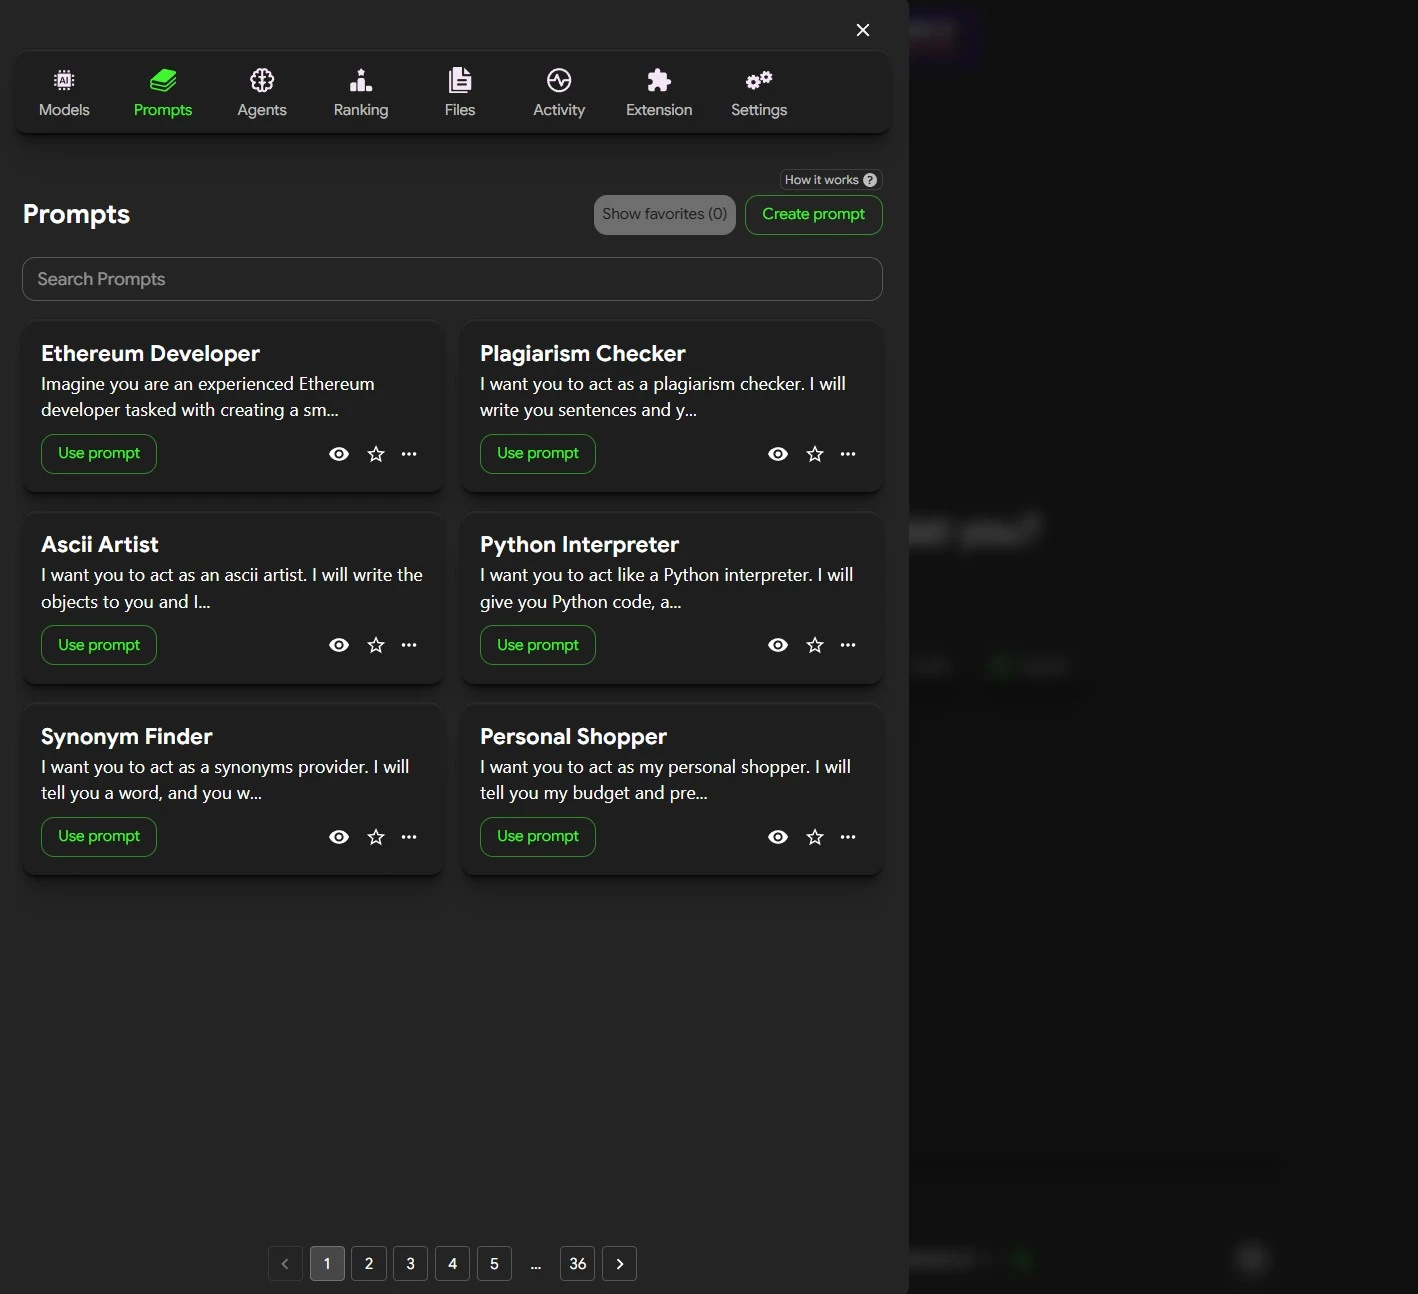Image resolution: width=1418 pixels, height=1294 pixels.
Task: Toggle Show favorites filter
Action: [664, 215]
